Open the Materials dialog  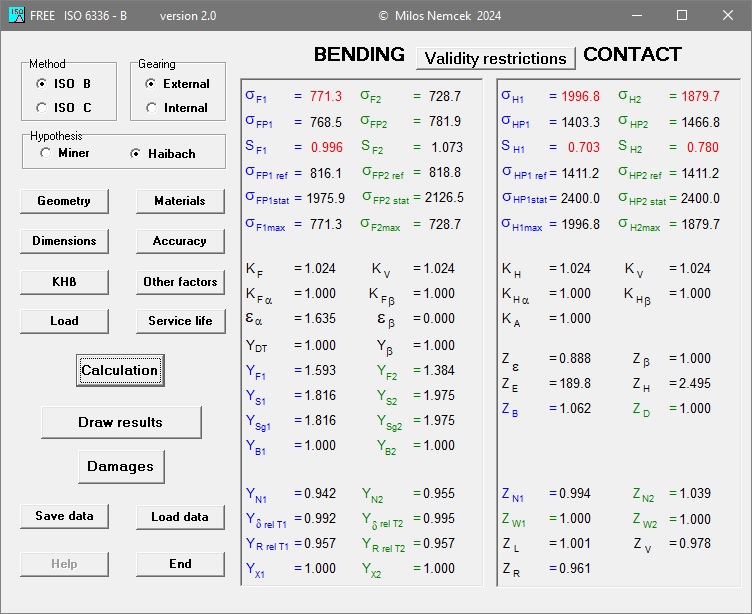coord(180,201)
